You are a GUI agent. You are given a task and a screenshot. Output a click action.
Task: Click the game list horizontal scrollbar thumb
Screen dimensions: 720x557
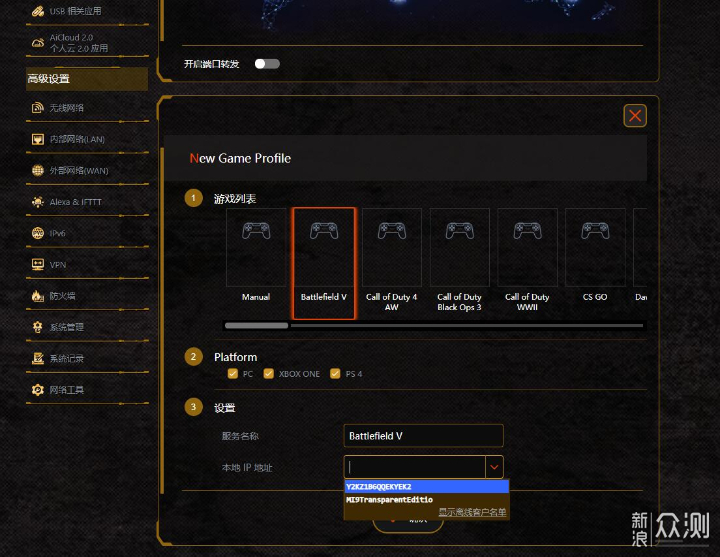(x=256, y=326)
